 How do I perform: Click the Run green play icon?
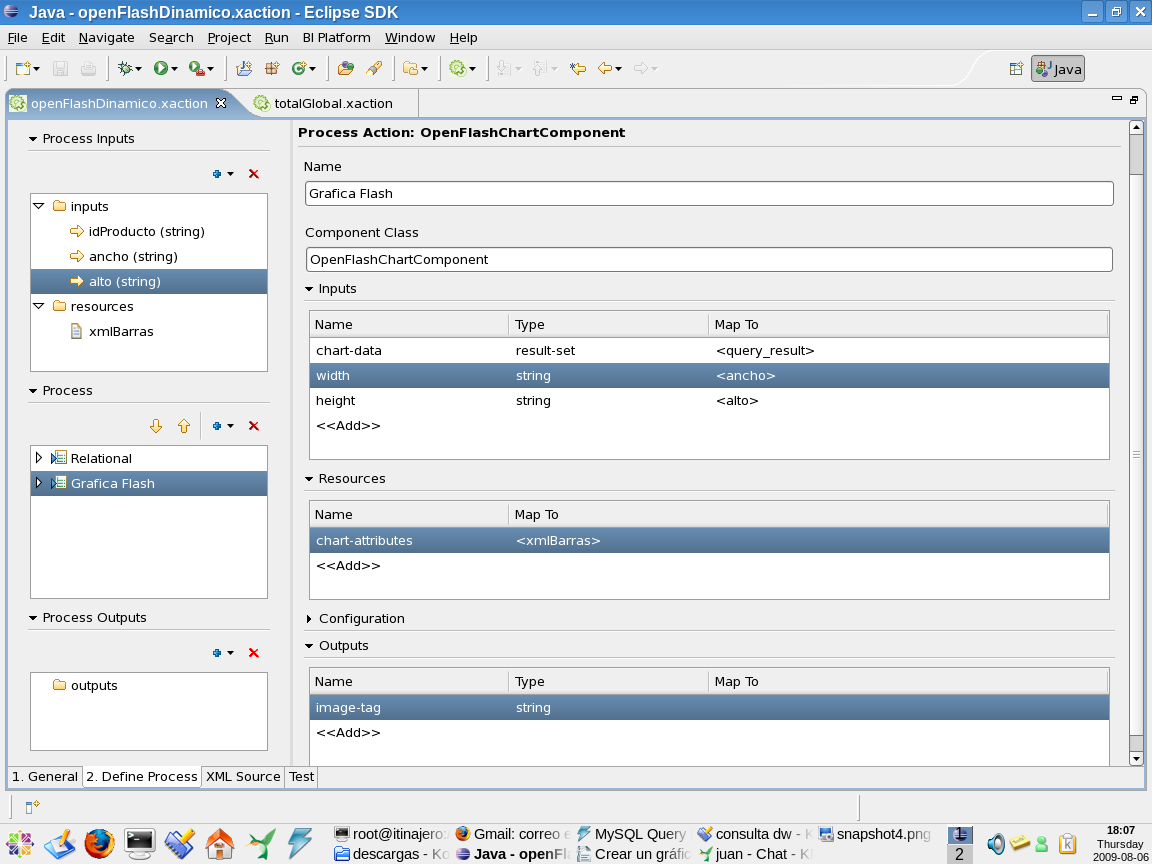[x=160, y=69]
